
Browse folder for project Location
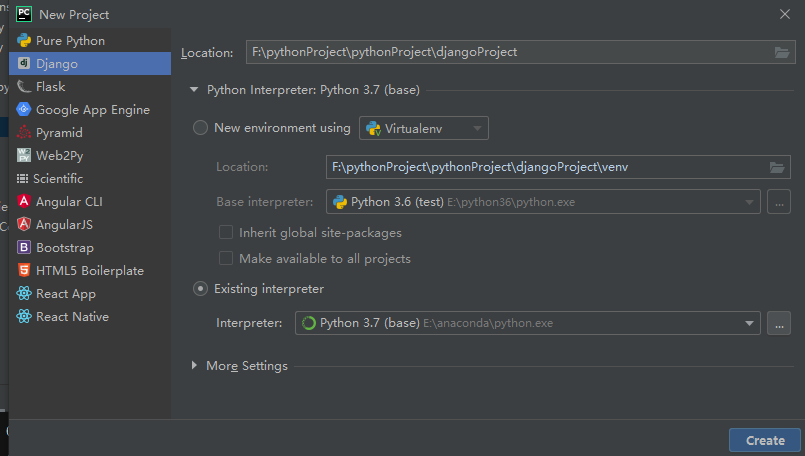coord(781,52)
